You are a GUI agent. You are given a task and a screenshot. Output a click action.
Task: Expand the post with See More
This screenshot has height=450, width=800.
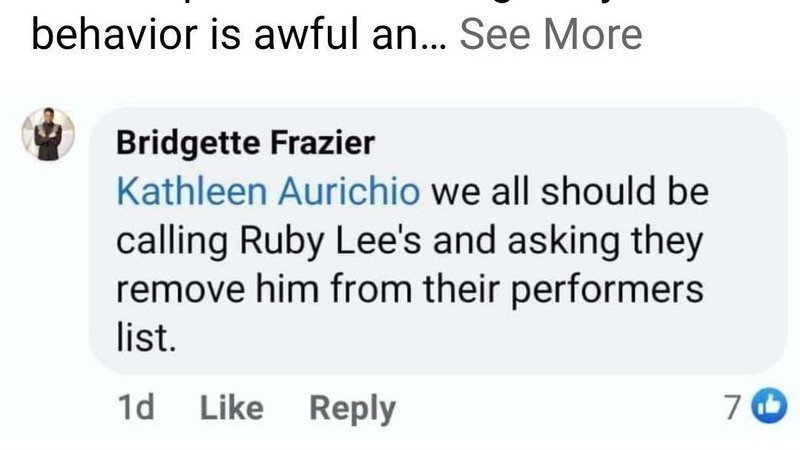[550, 34]
